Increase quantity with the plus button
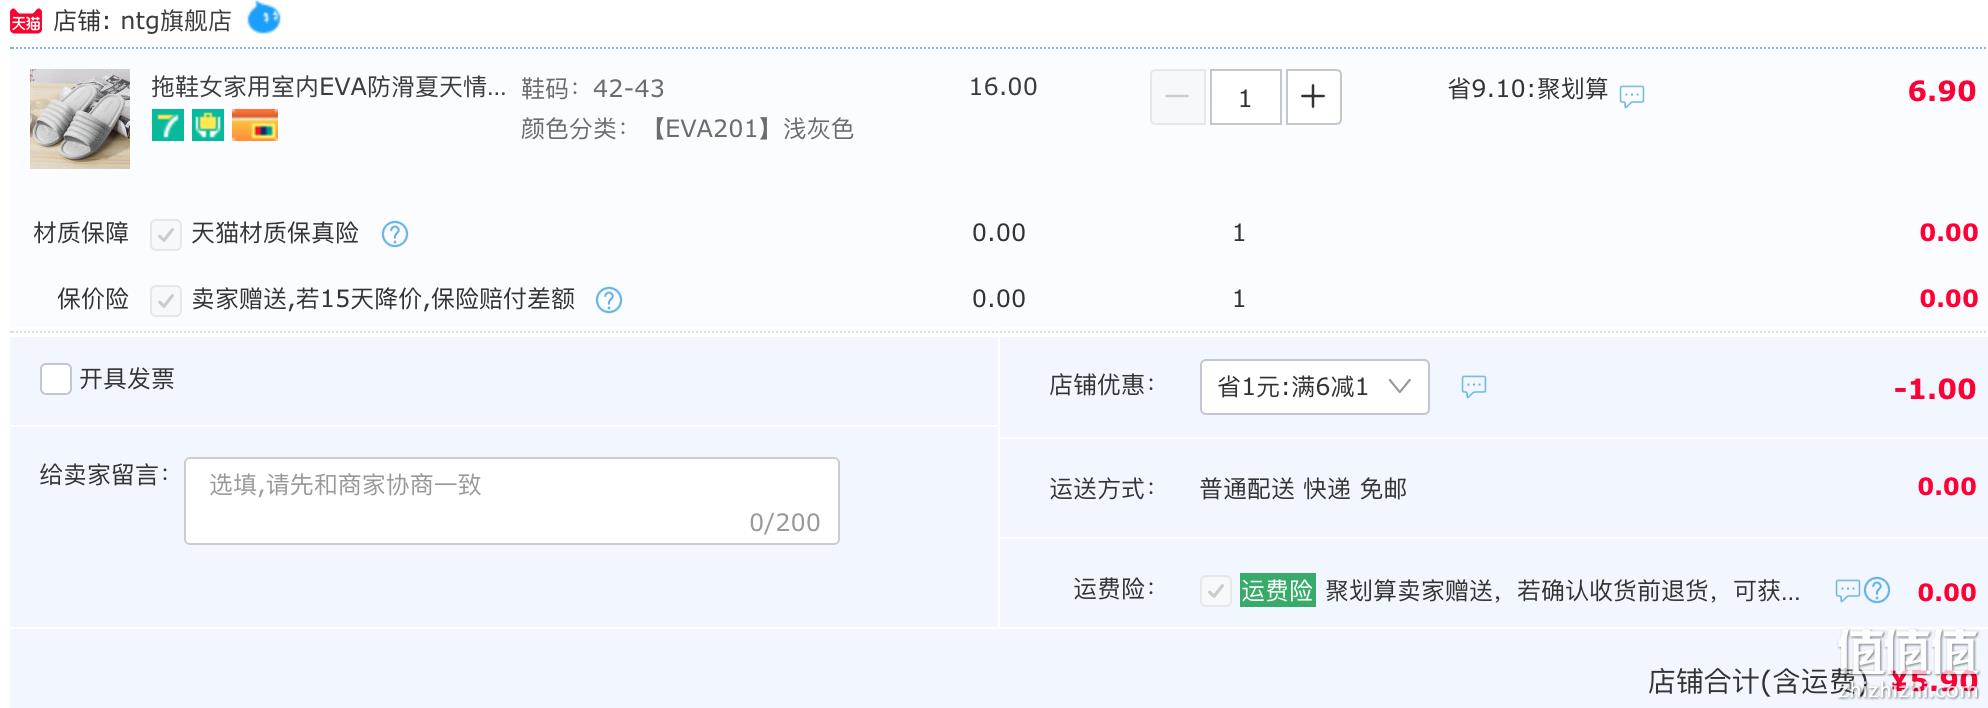Image resolution: width=1988 pixels, height=708 pixels. point(1313,97)
